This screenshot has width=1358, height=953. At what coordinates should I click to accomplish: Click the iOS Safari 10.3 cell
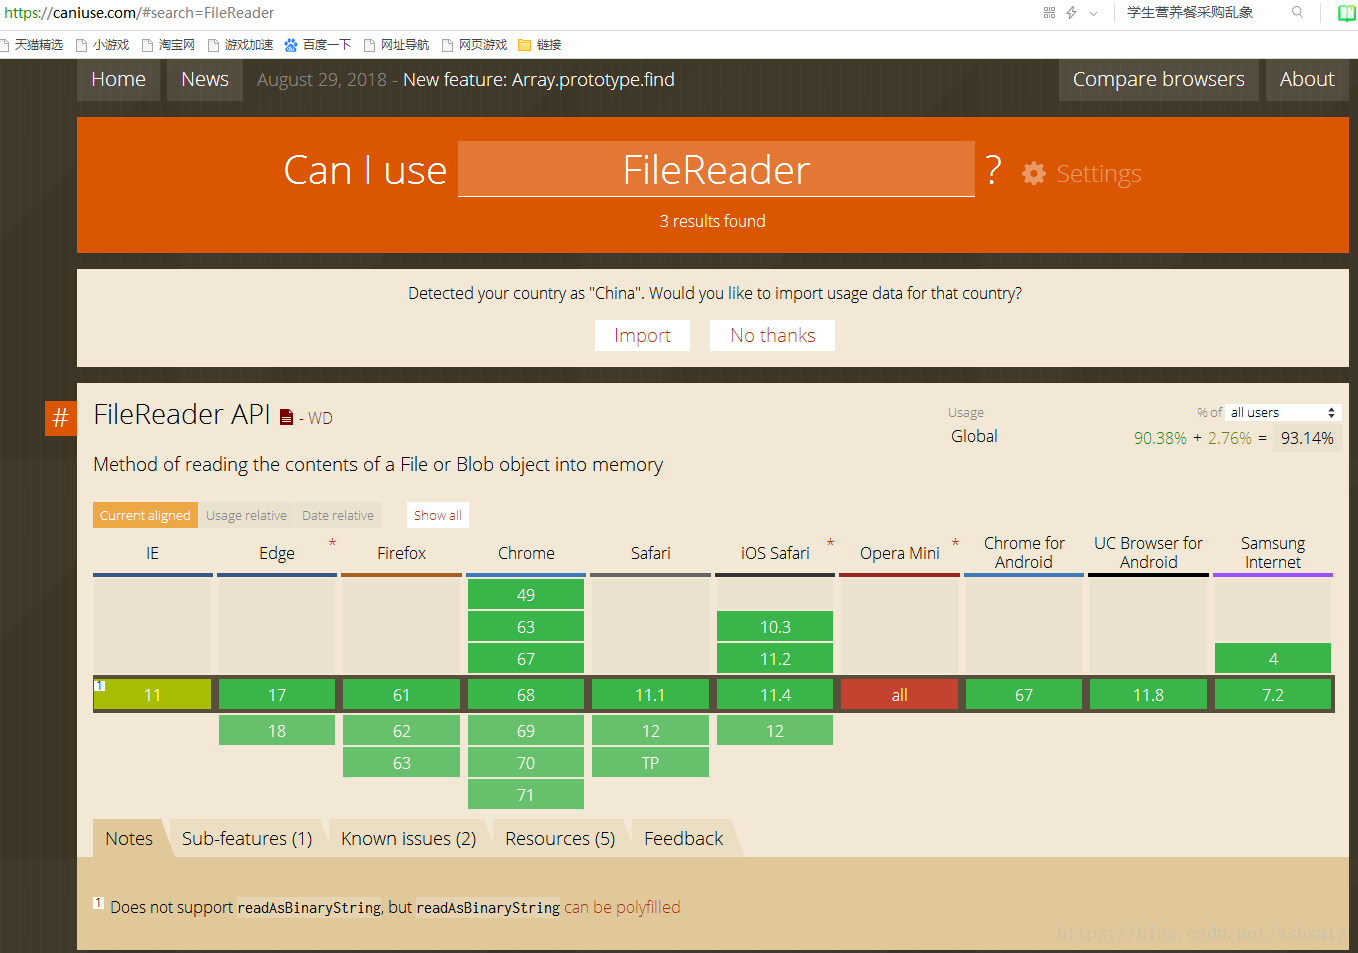775,626
